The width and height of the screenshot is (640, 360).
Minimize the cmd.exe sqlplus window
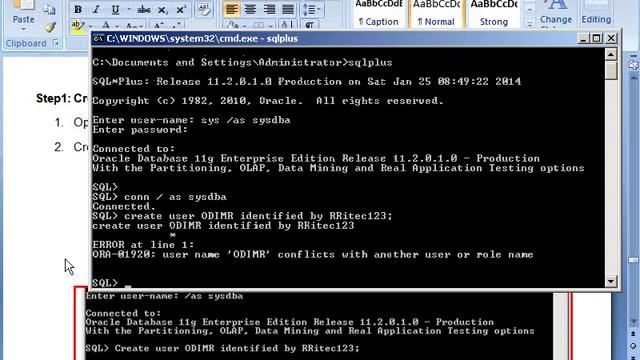click(x=583, y=38)
